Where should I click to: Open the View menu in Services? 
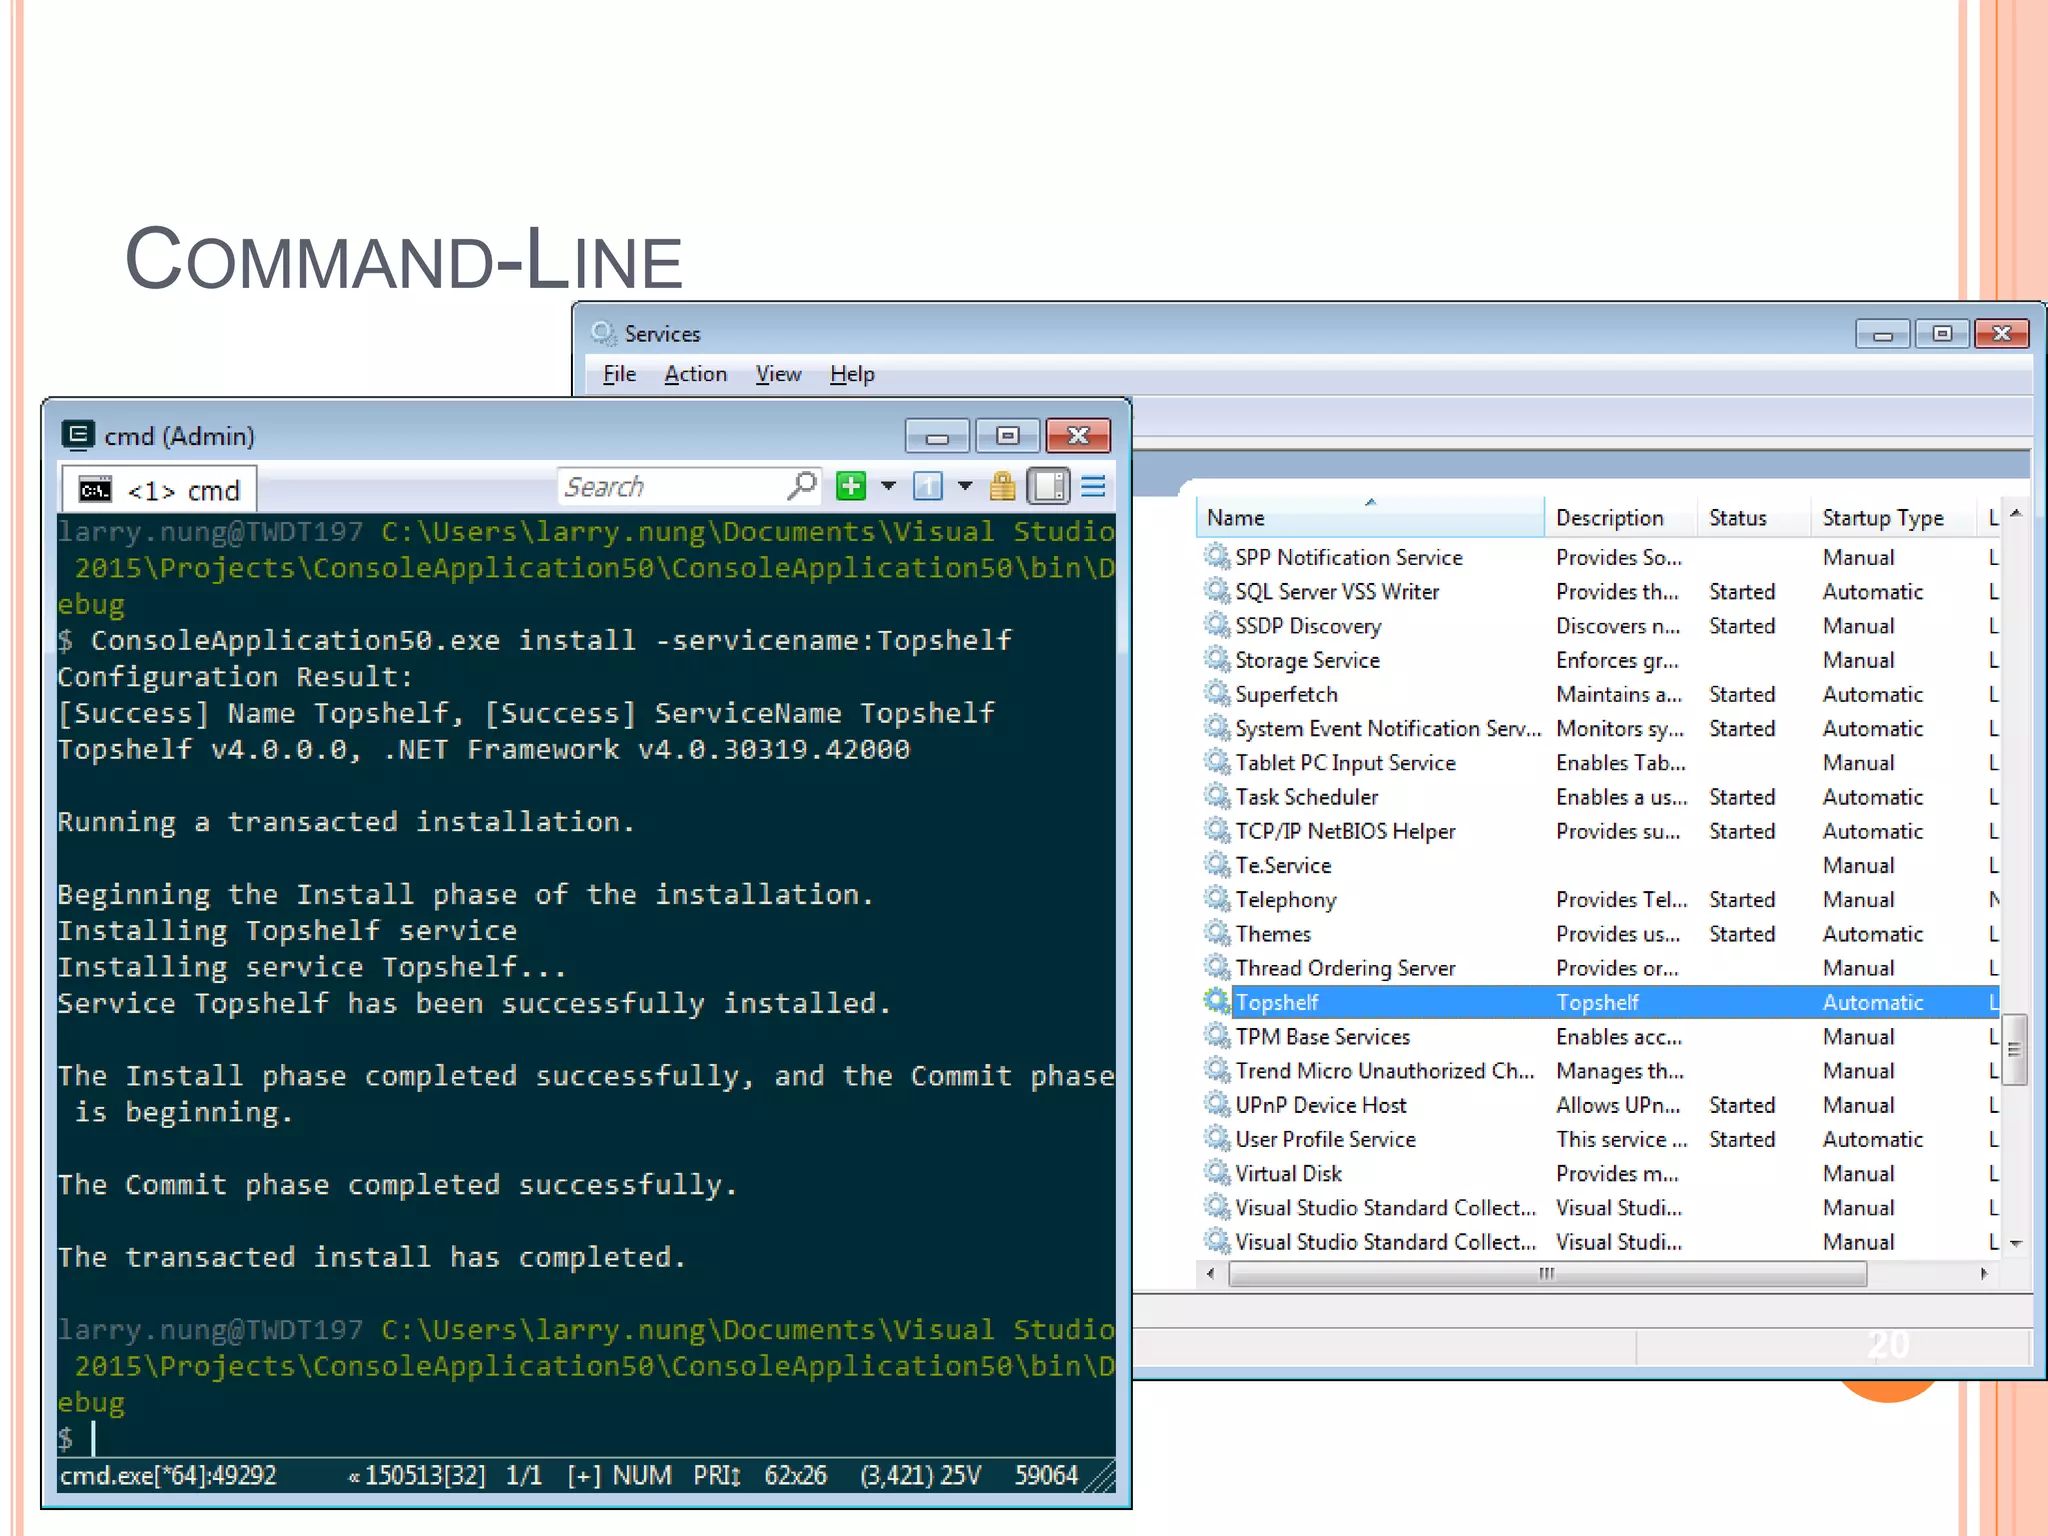click(x=778, y=374)
